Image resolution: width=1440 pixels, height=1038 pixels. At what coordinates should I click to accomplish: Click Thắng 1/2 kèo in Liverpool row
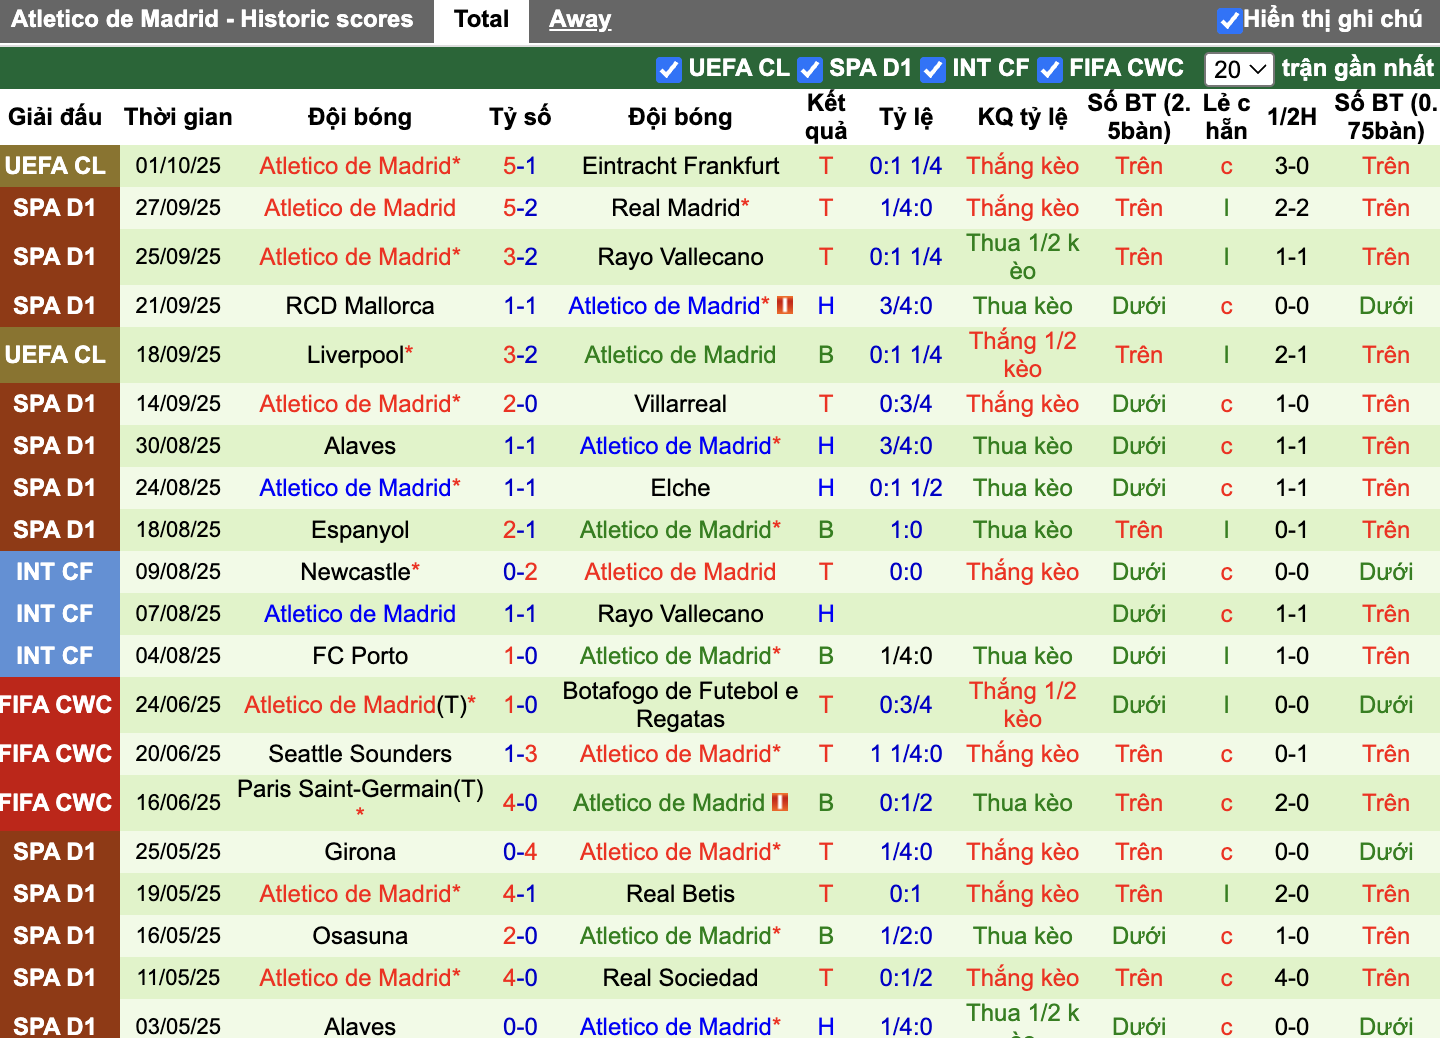pos(1022,355)
